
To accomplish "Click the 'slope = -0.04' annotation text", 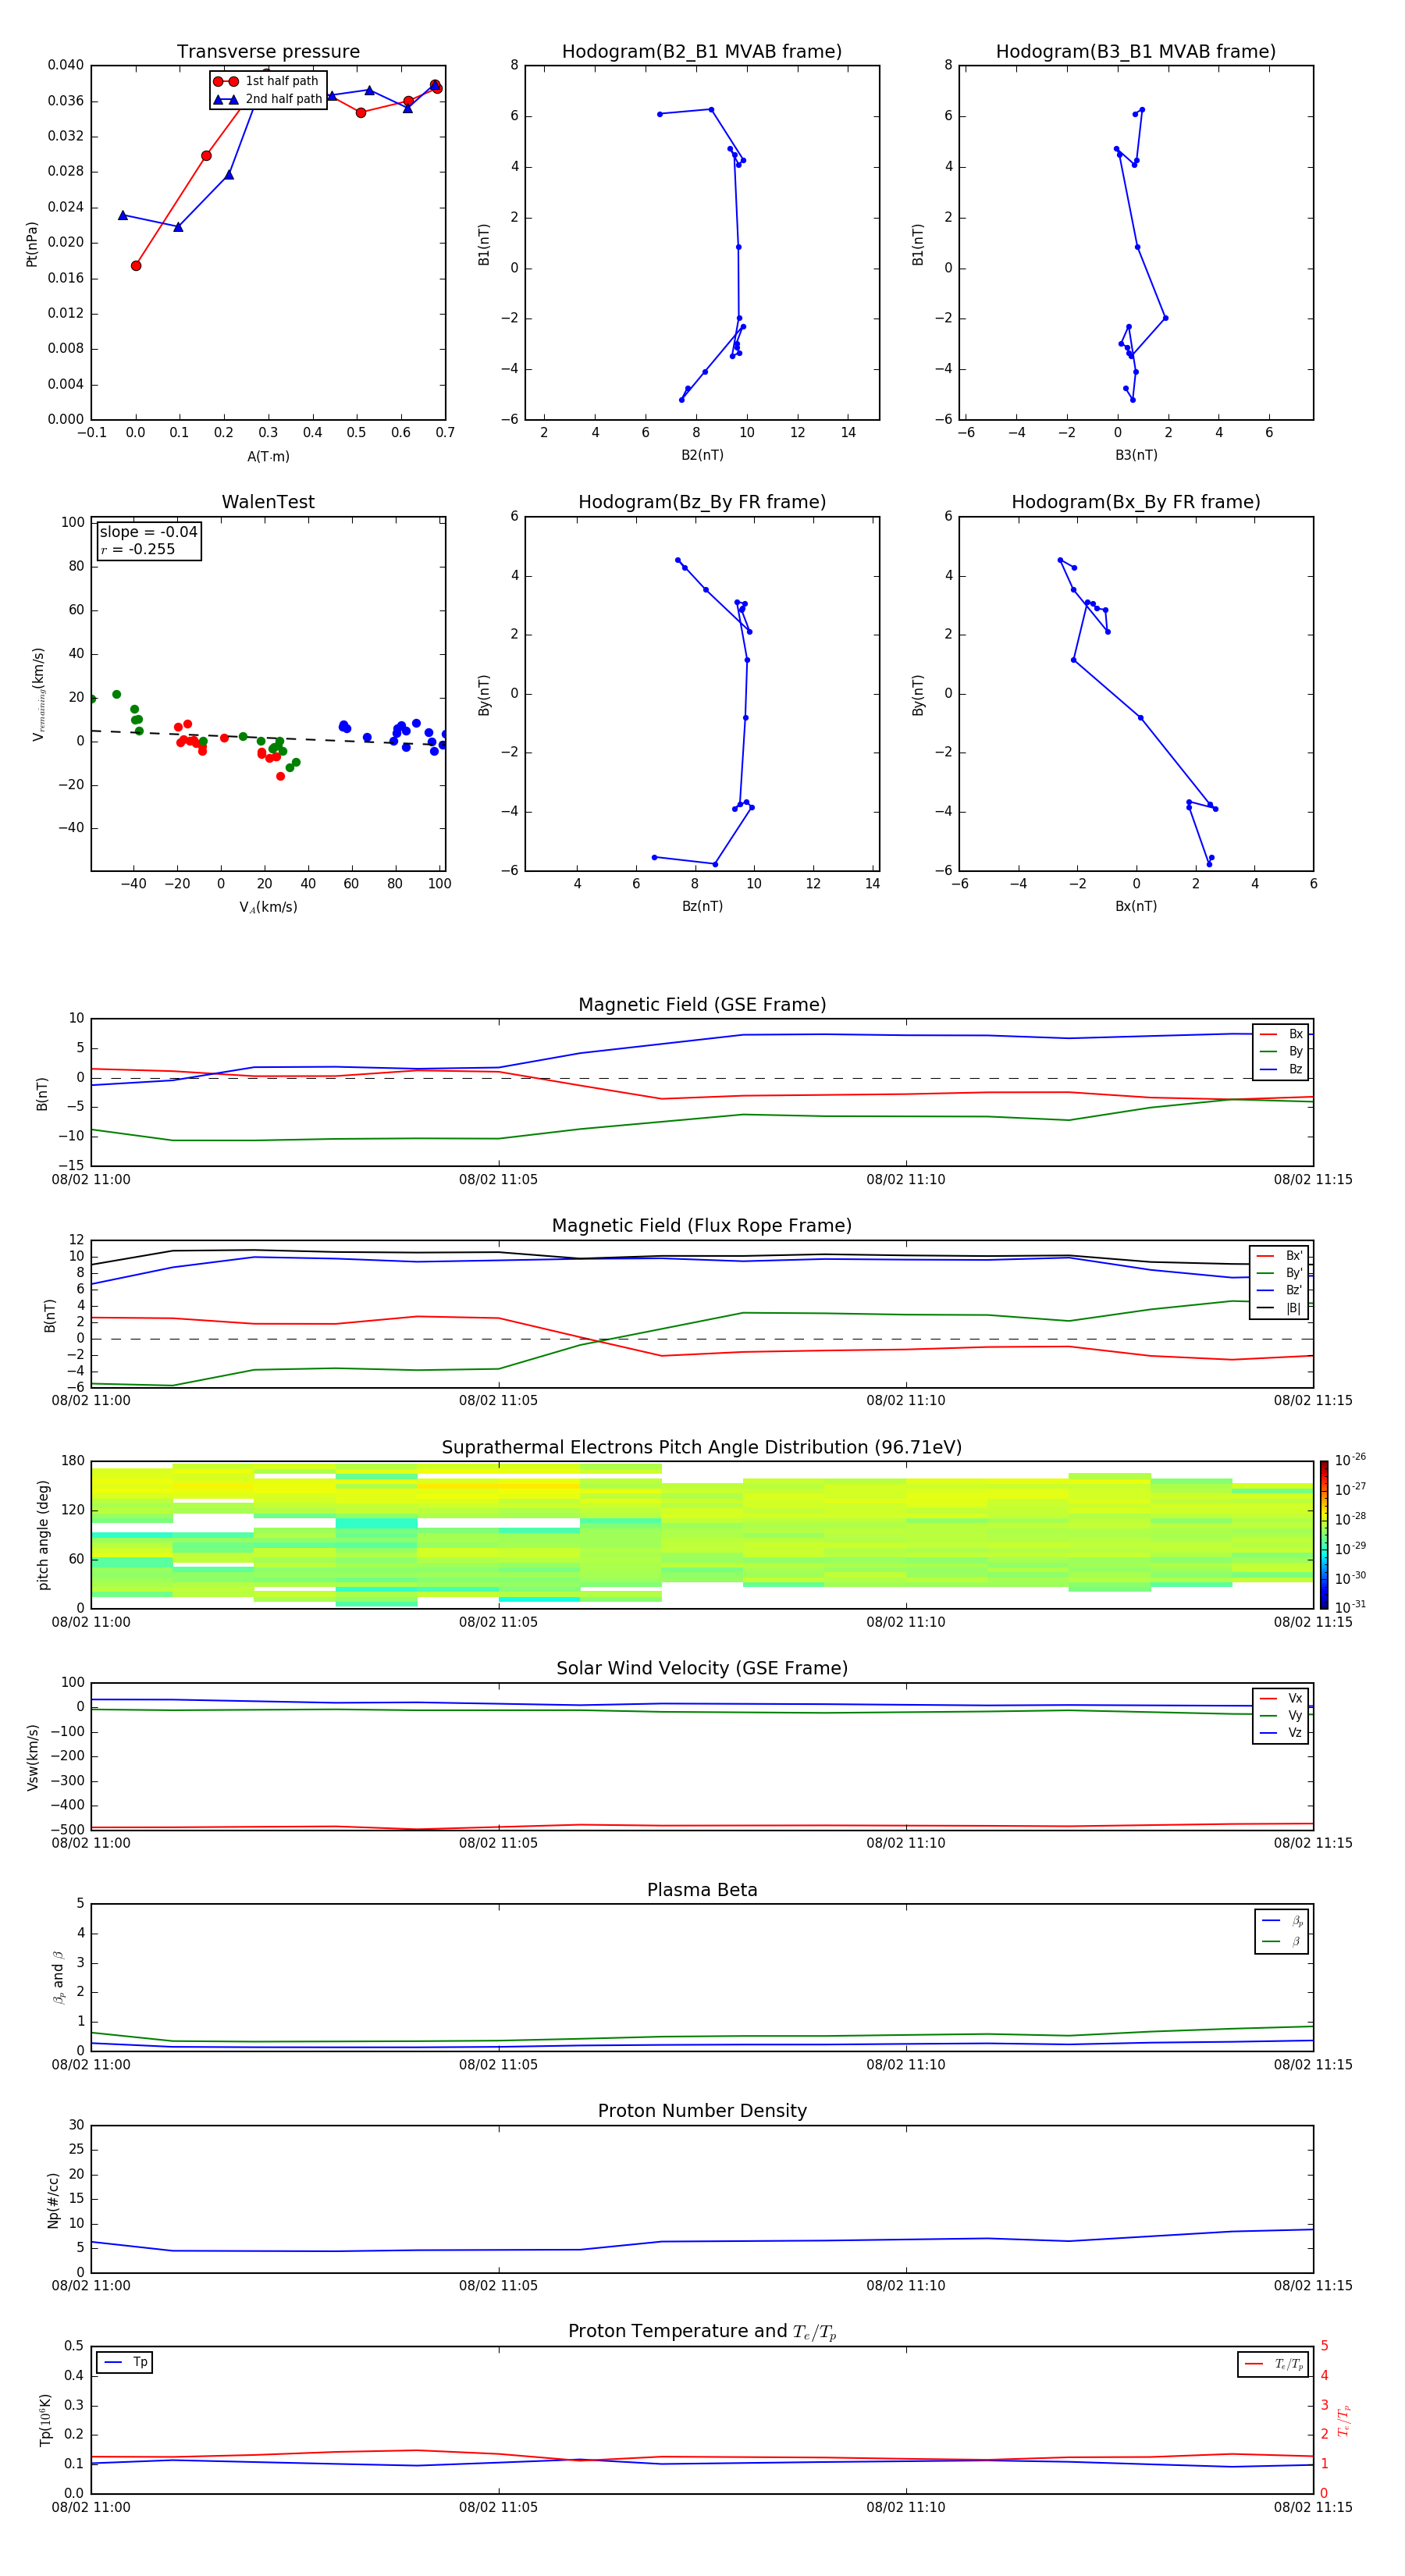I will 148,532.
